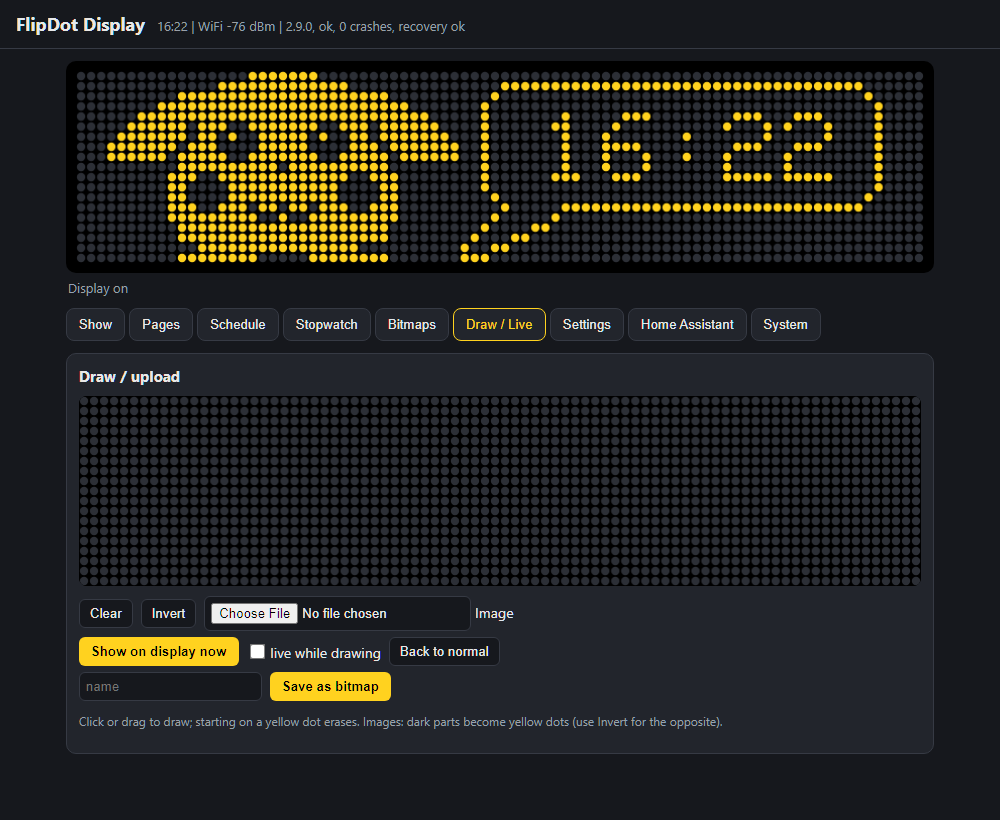The width and height of the screenshot is (1000, 820).
Task: Click Back to normal button
Action: tap(445, 652)
